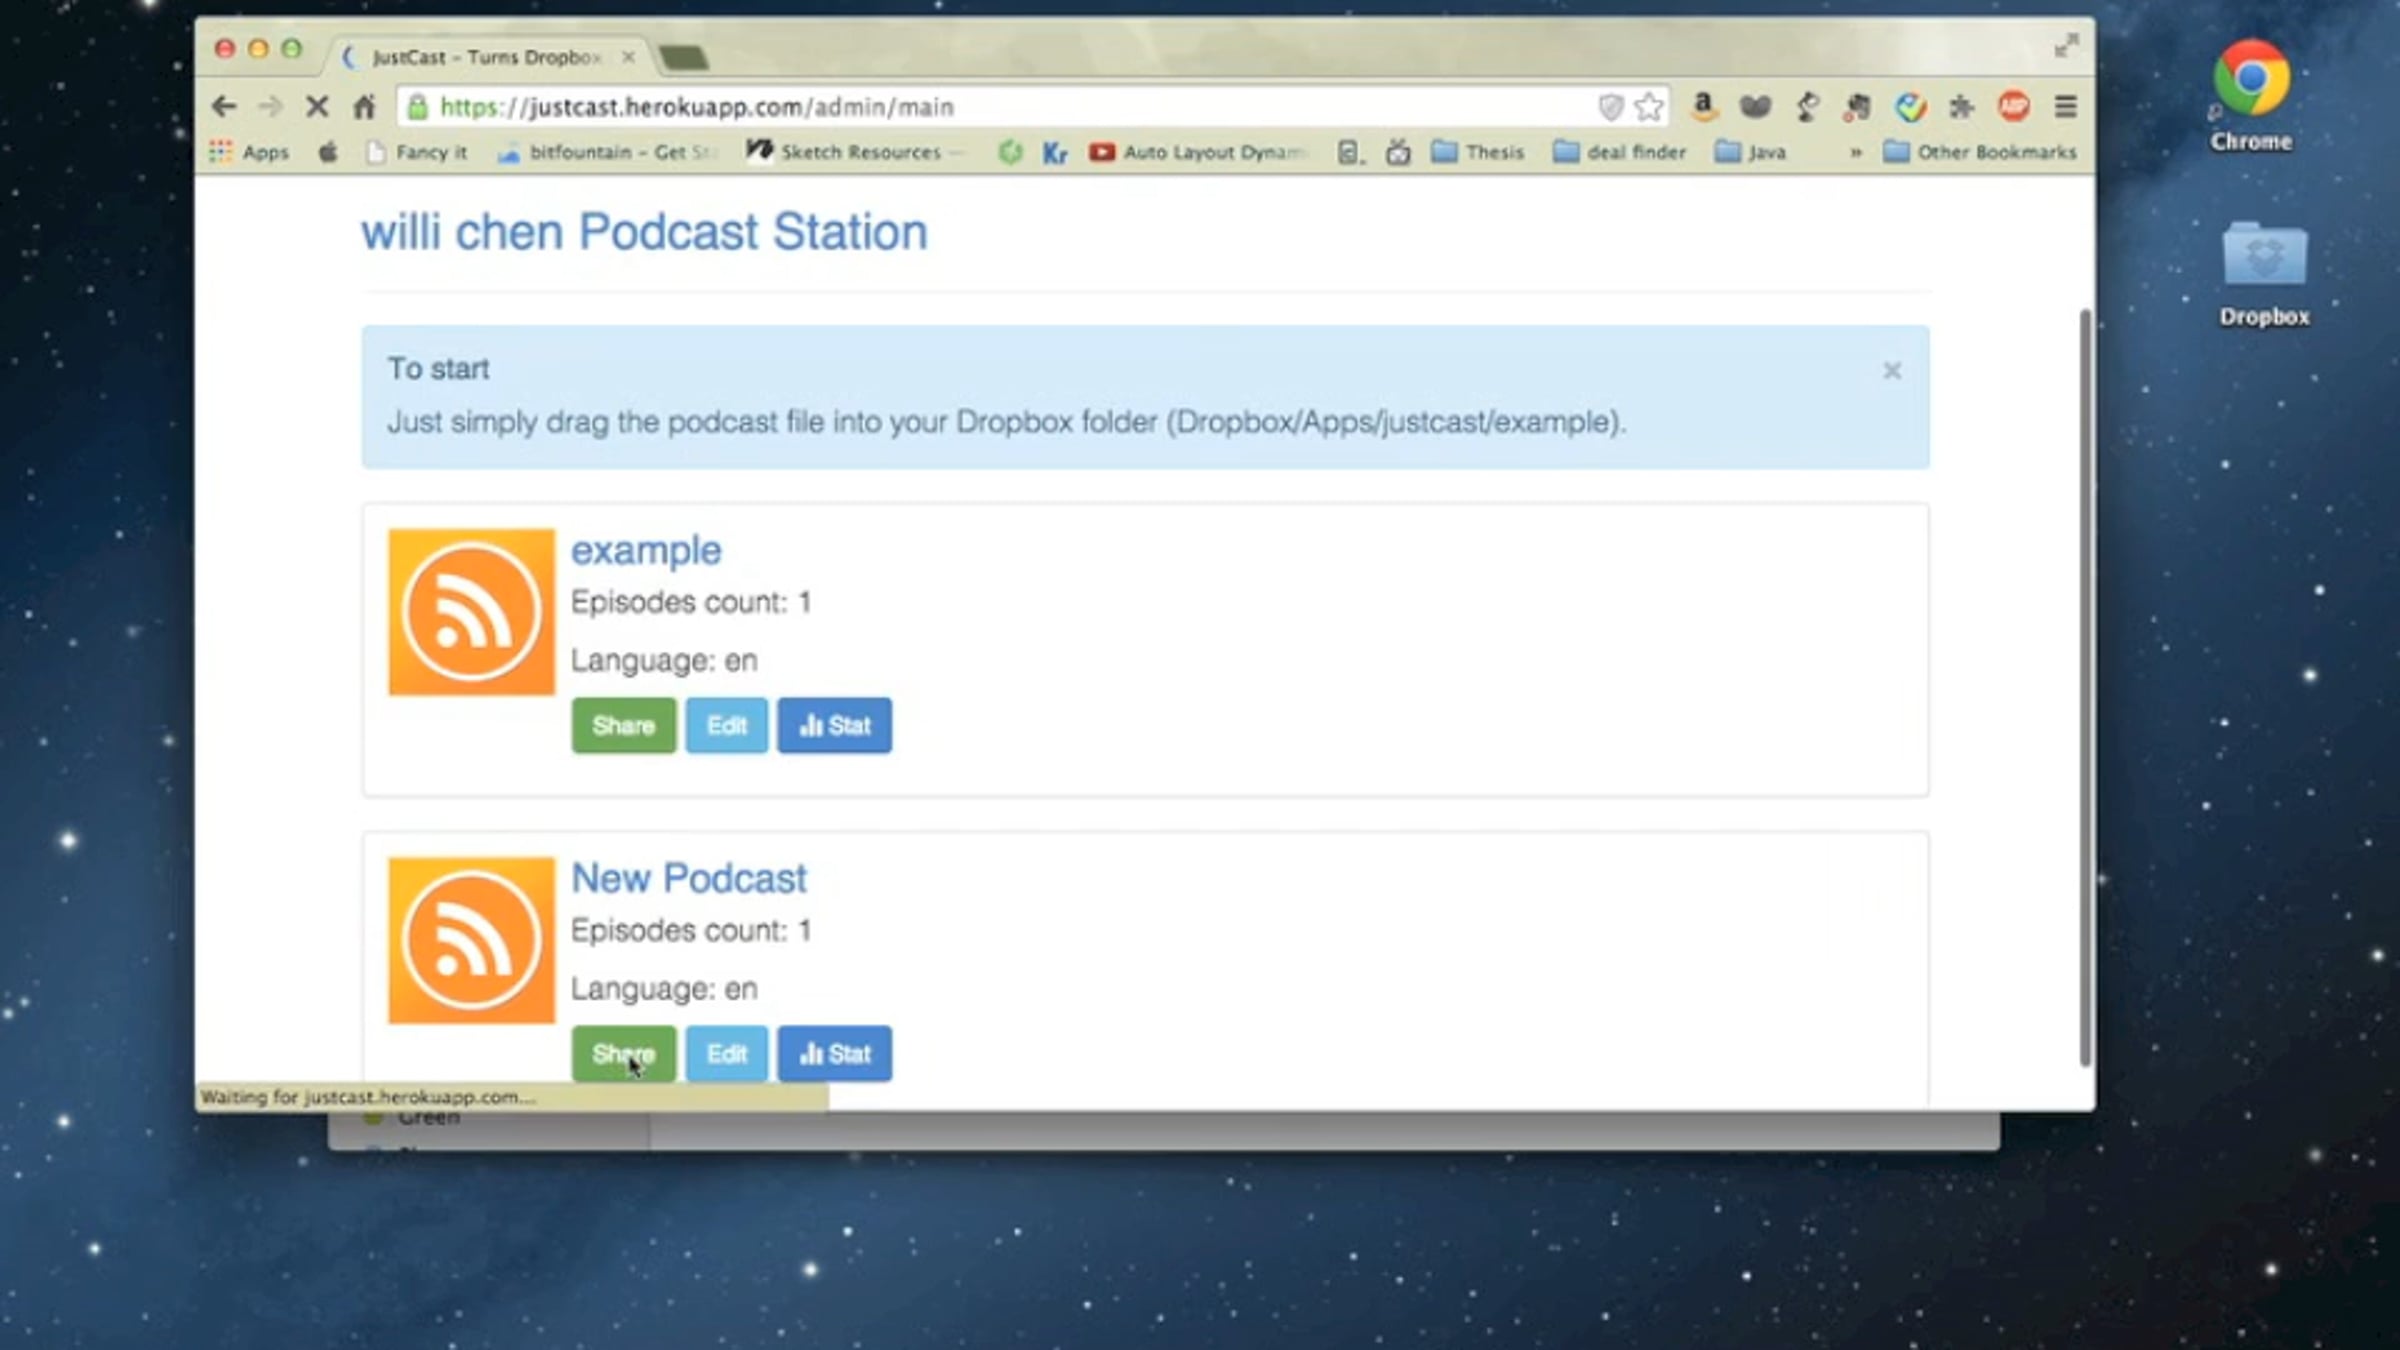Enter fullscreen with the window expand arrows

pyautogui.click(x=2066, y=45)
